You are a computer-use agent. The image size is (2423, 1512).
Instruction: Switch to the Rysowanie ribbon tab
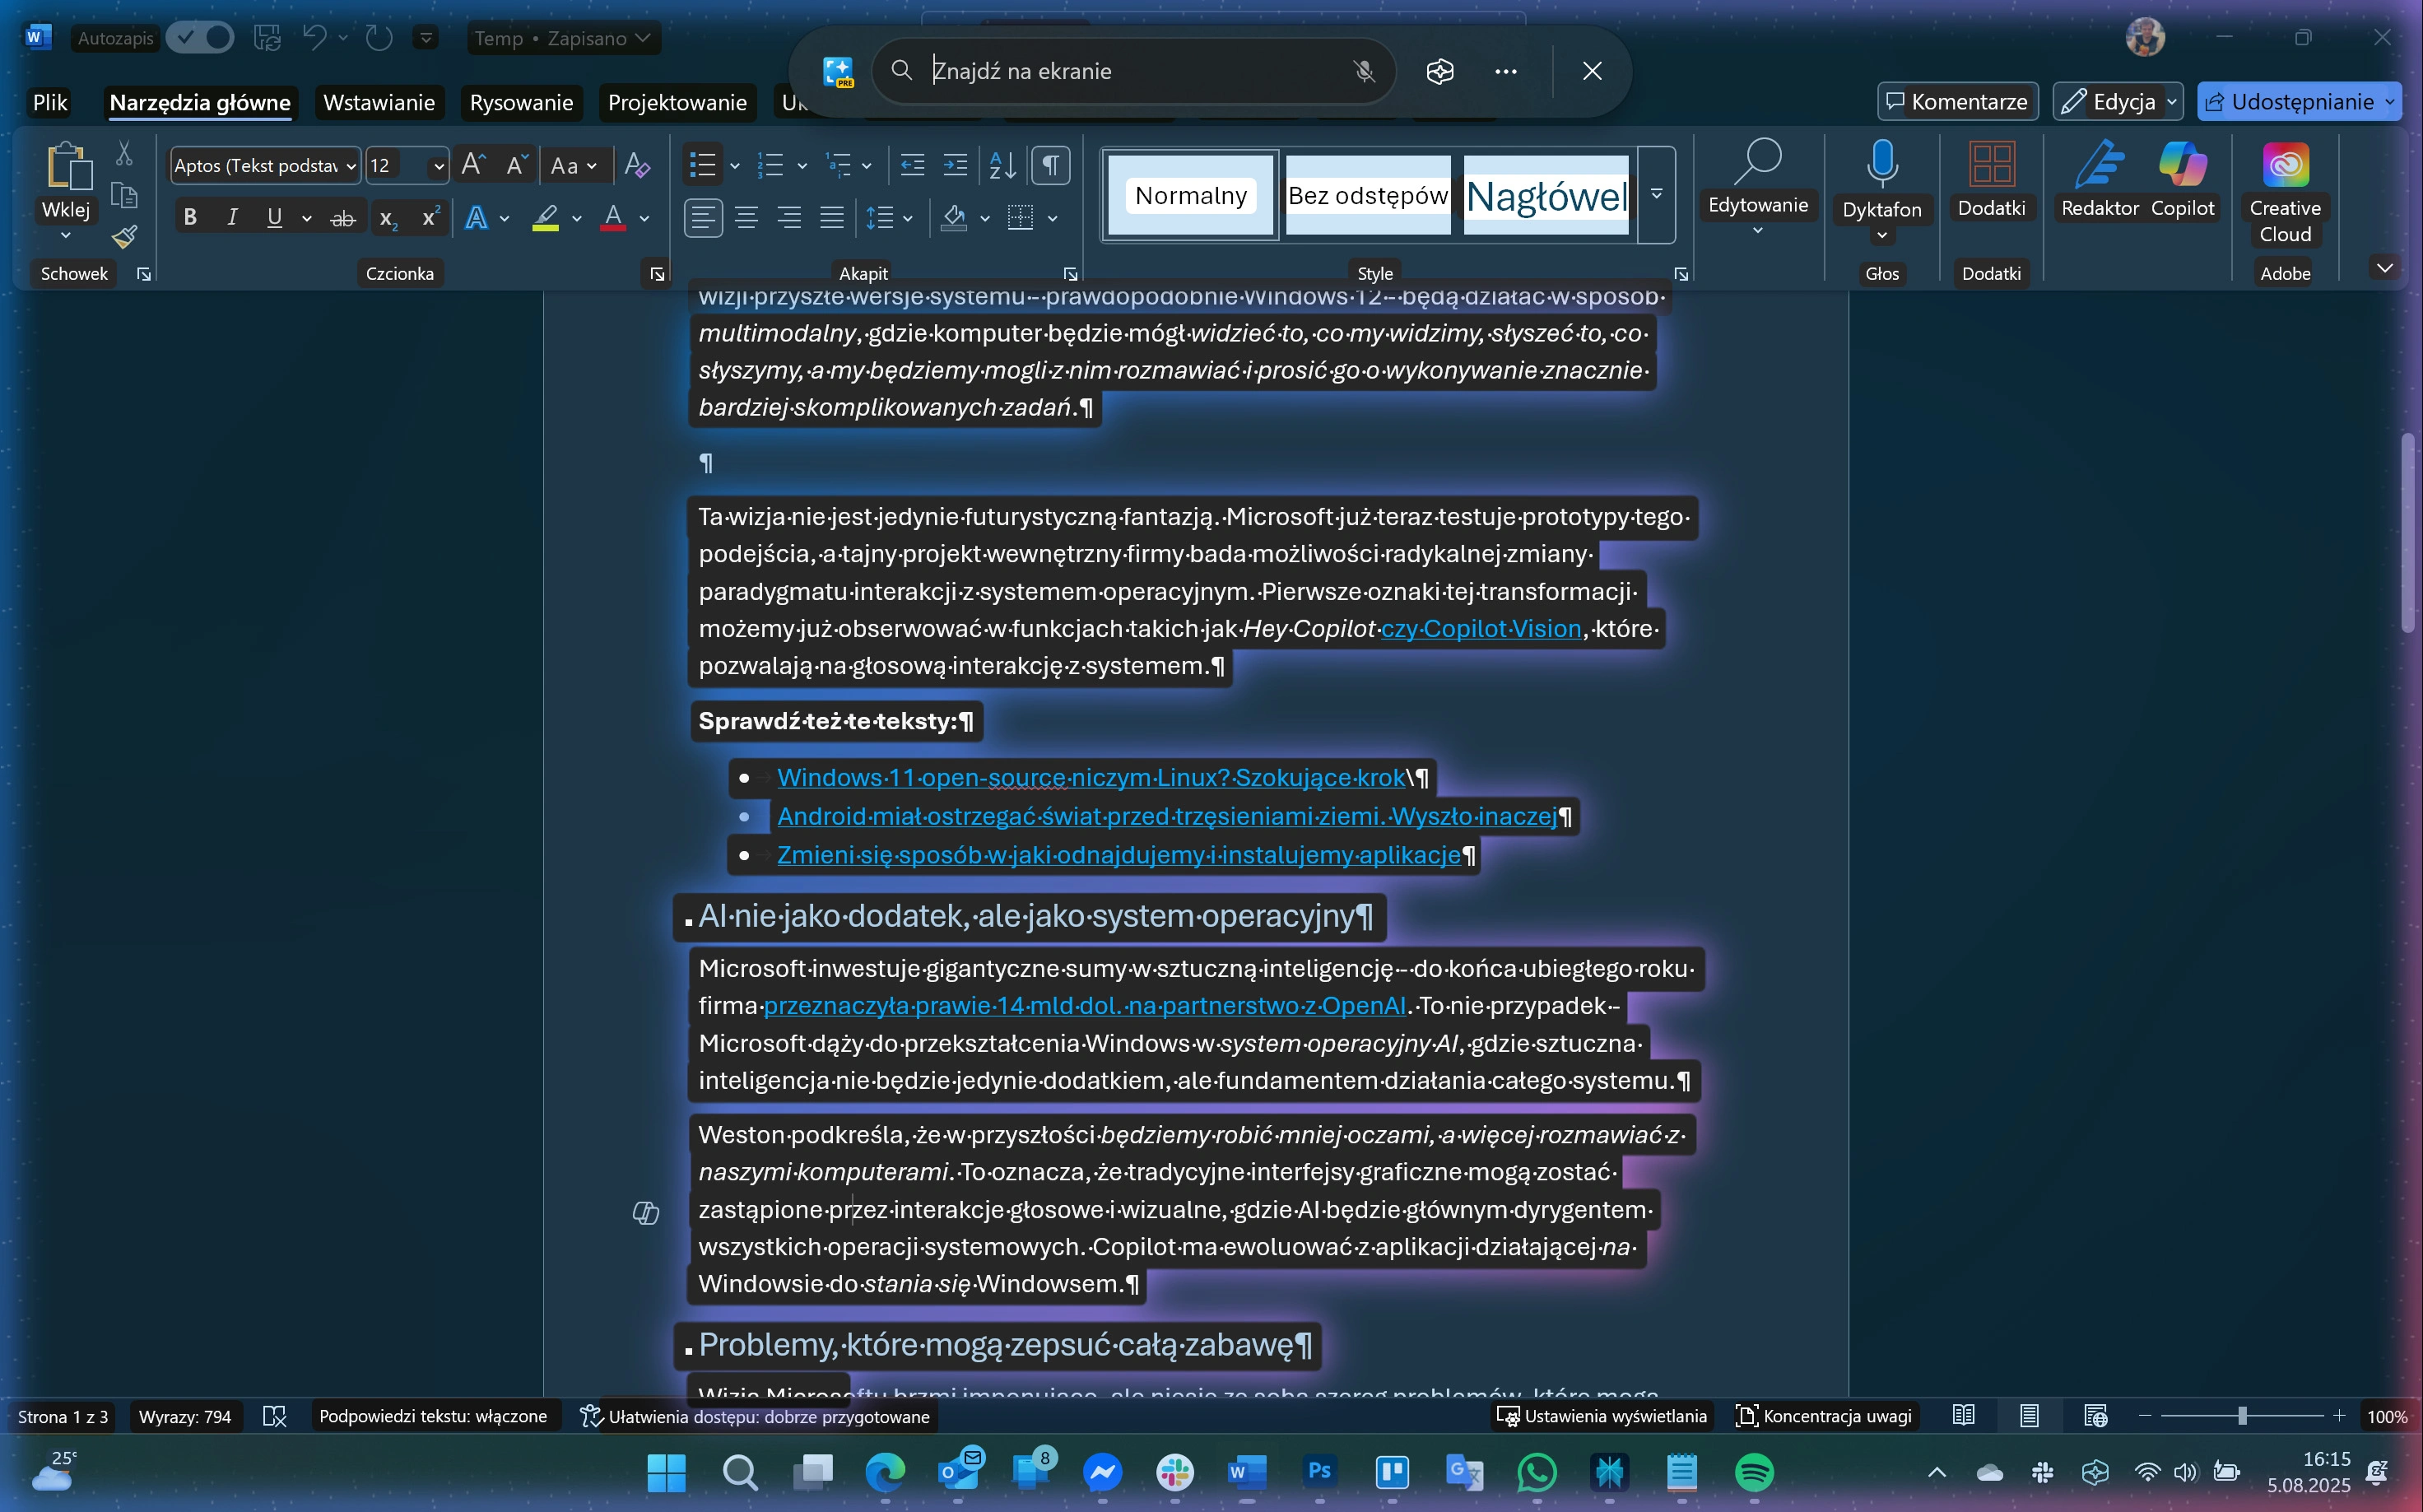point(521,102)
